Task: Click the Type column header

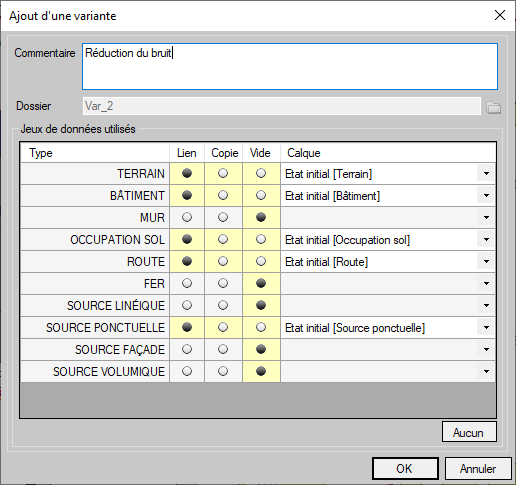Action: (95, 153)
